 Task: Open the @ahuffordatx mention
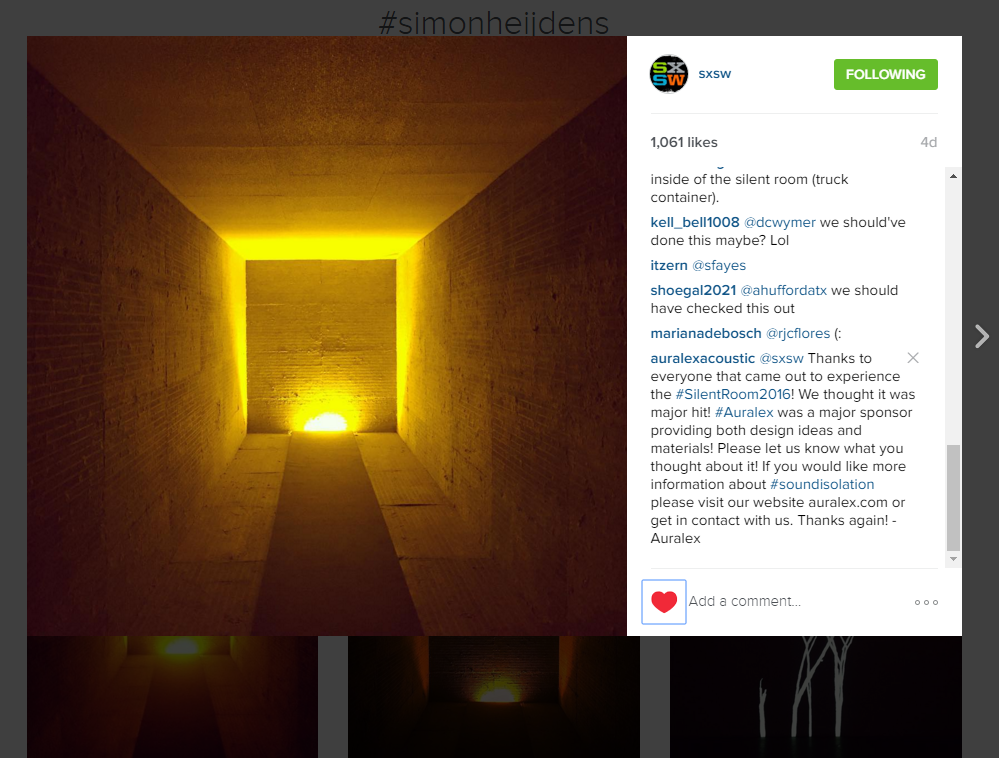[x=783, y=290]
